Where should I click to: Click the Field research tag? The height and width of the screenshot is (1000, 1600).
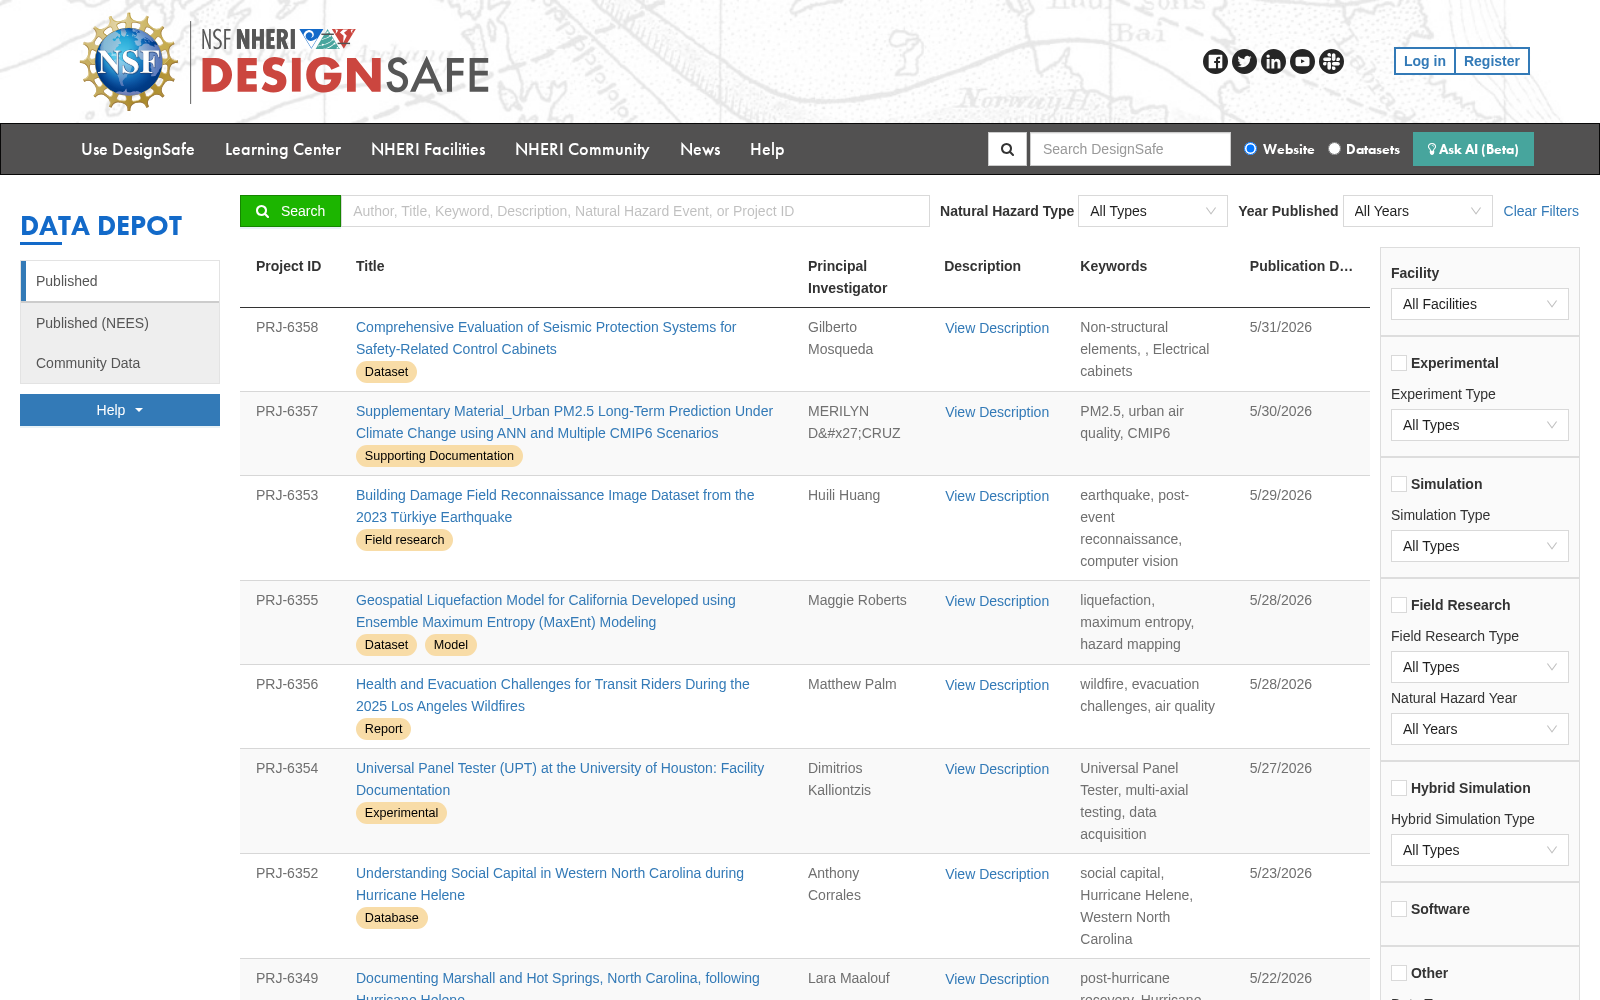404,540
